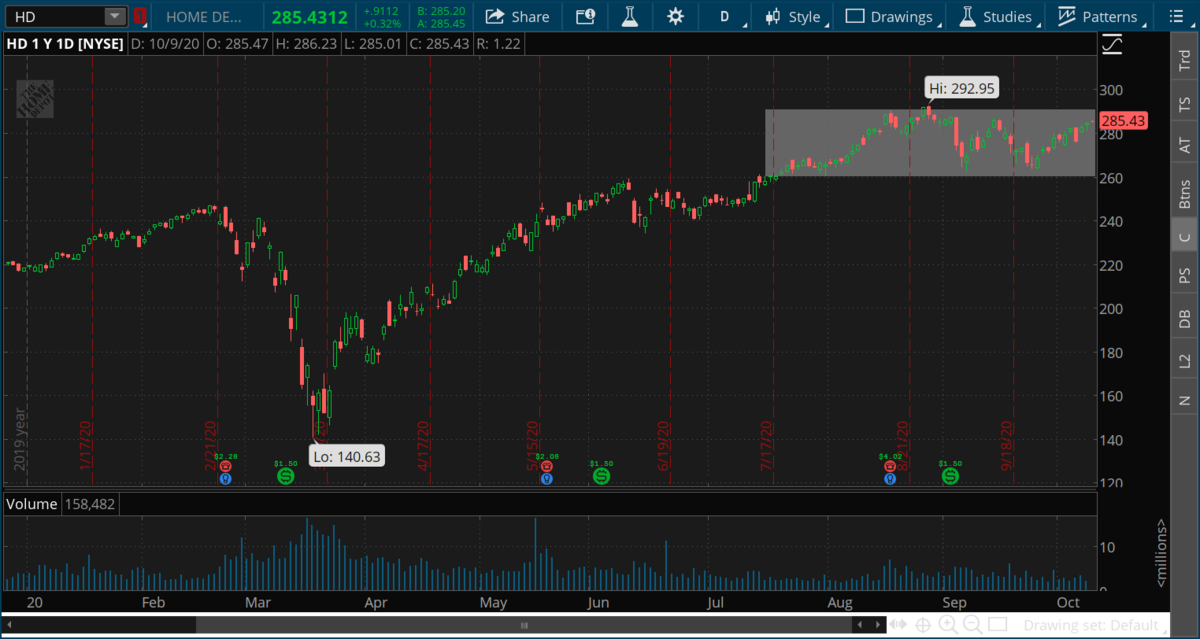Viewport: 1200px width, 639px height.
Task: Open the N sidebar tab
Action: (1185, 400)
